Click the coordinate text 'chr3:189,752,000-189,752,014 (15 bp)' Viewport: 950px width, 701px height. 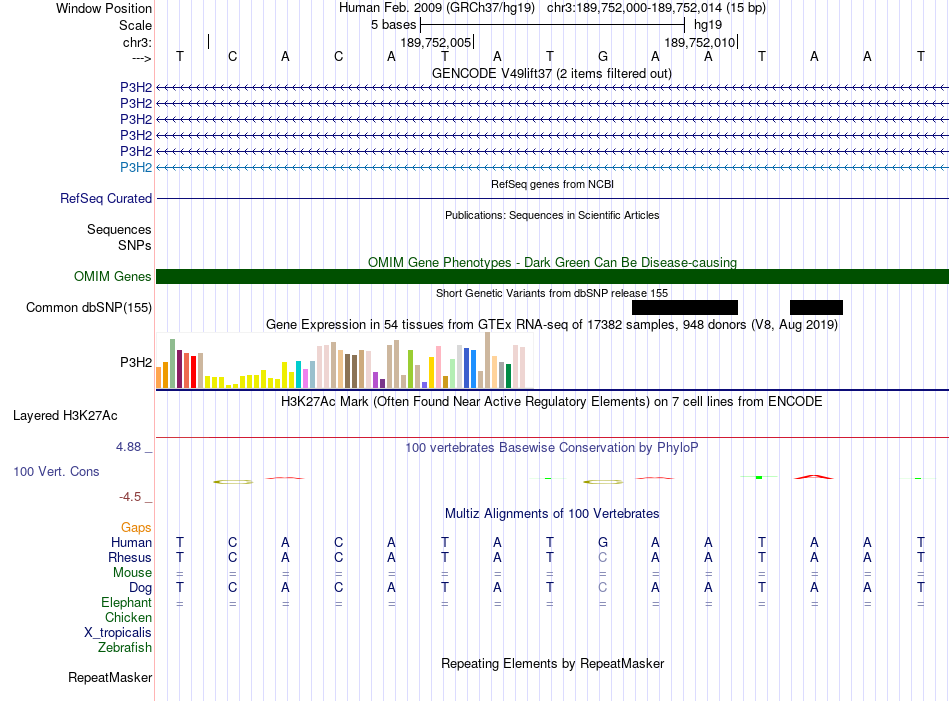point(656,8)
